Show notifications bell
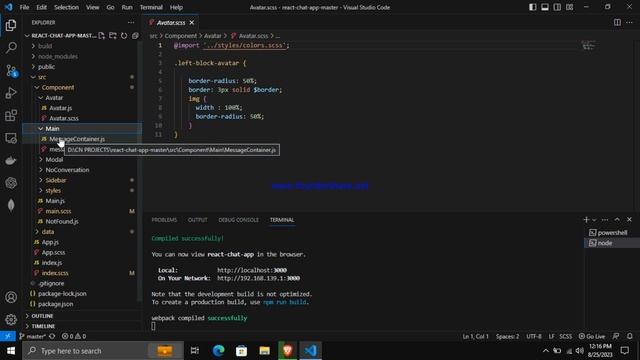This screenshot has width=640, height=360. (629, 336)
